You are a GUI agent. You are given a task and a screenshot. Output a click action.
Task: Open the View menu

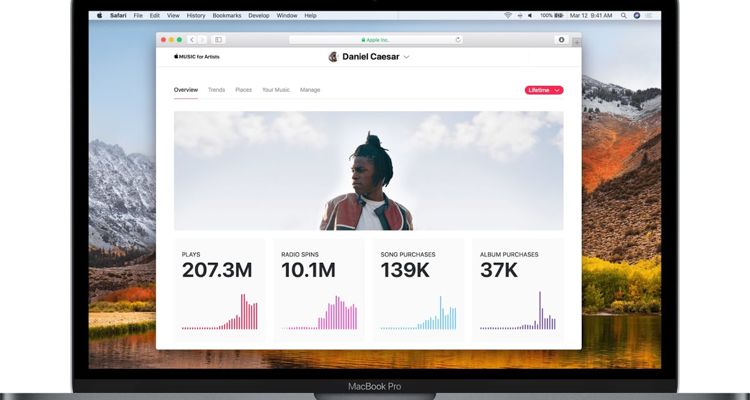(173, 16)
